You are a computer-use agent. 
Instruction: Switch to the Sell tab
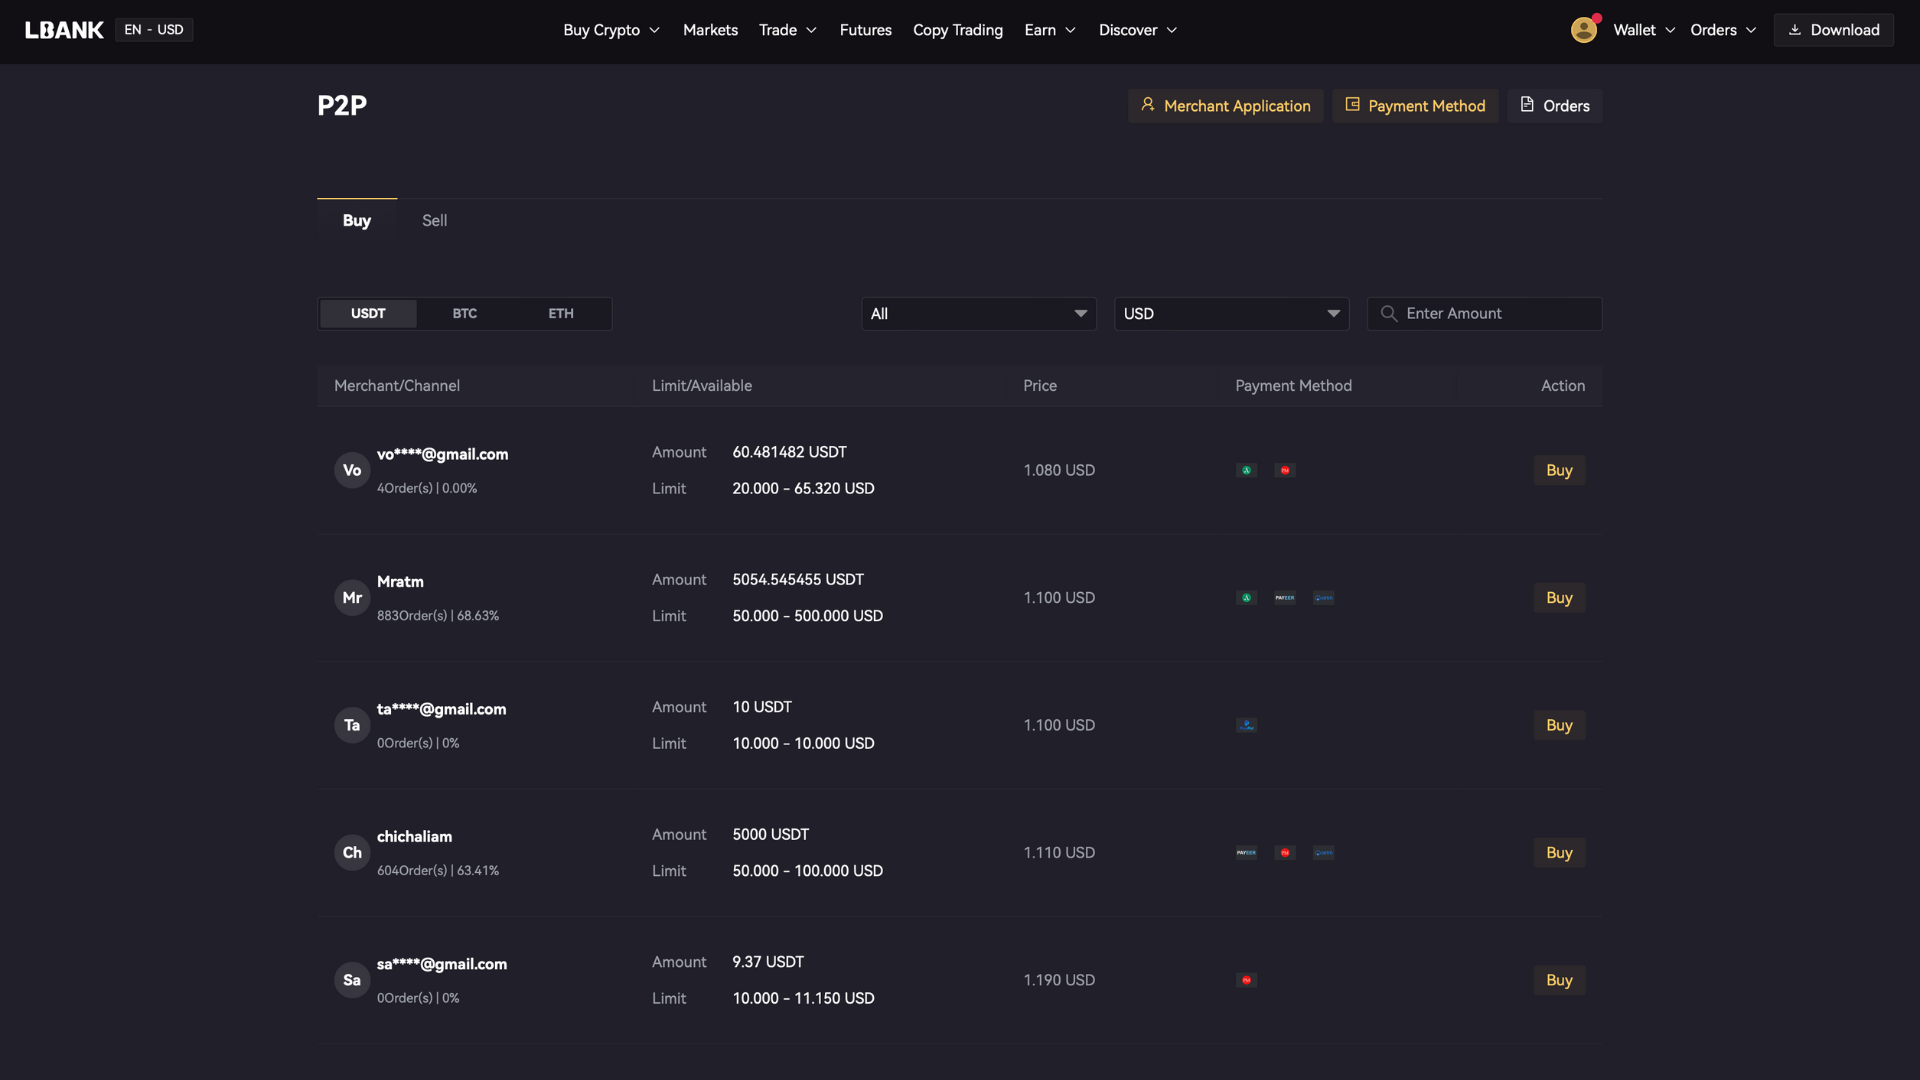click(434, 220)
